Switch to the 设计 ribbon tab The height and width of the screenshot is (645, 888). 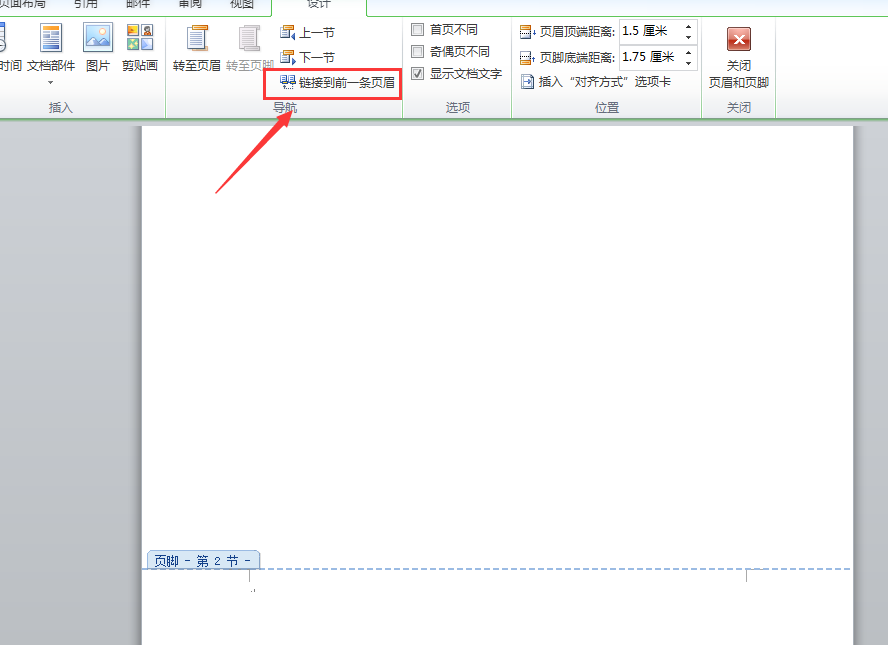(319, 5)
